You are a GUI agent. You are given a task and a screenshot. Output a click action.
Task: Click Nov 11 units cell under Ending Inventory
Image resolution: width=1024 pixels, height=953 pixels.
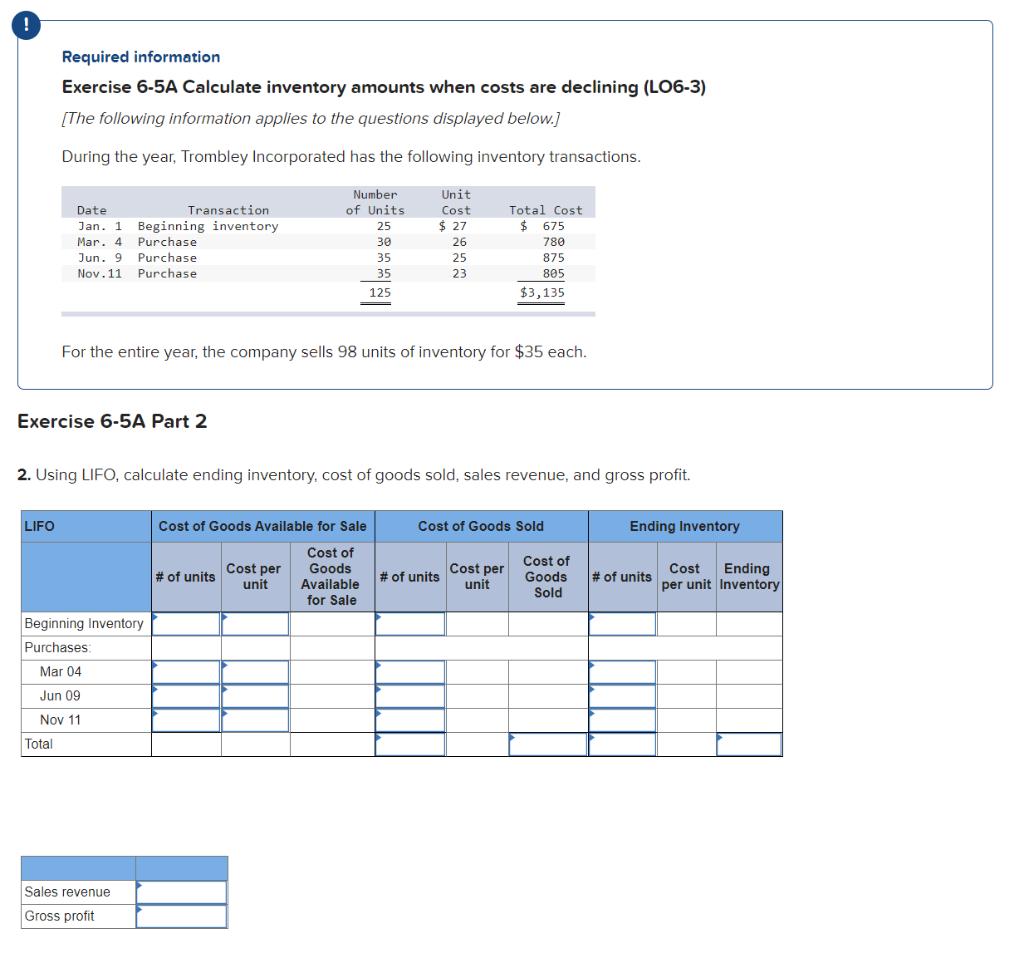tap(622, 719)
